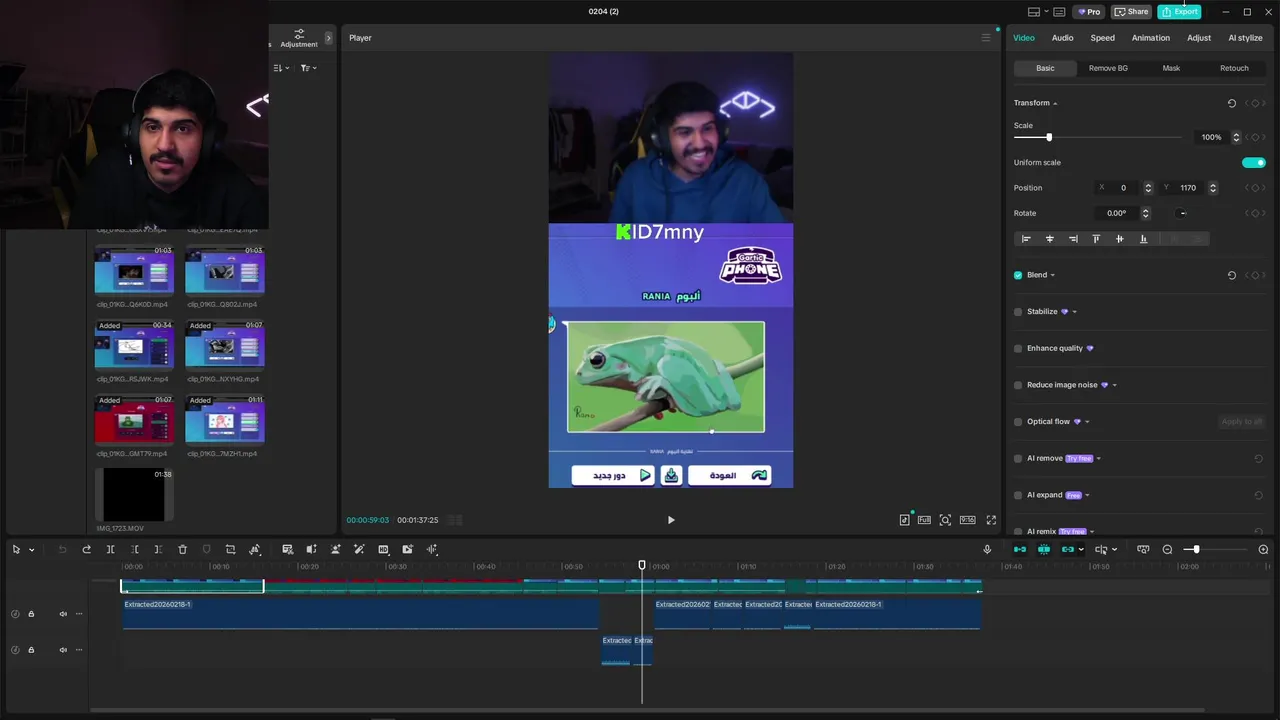Expand the Optical flow options arrow
Image resolution: width=1280 pixels, height=720 pixels.
click(1087, 422)
